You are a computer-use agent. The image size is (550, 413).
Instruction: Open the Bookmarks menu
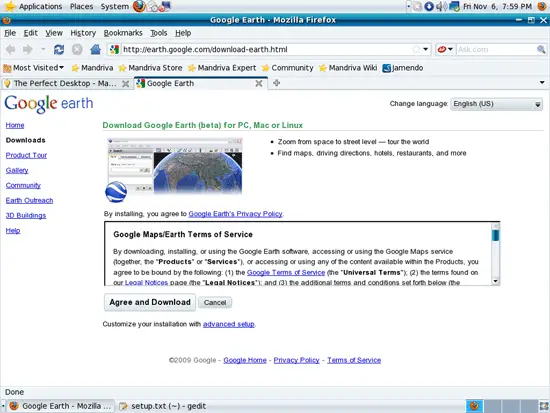tap(123, 33)
